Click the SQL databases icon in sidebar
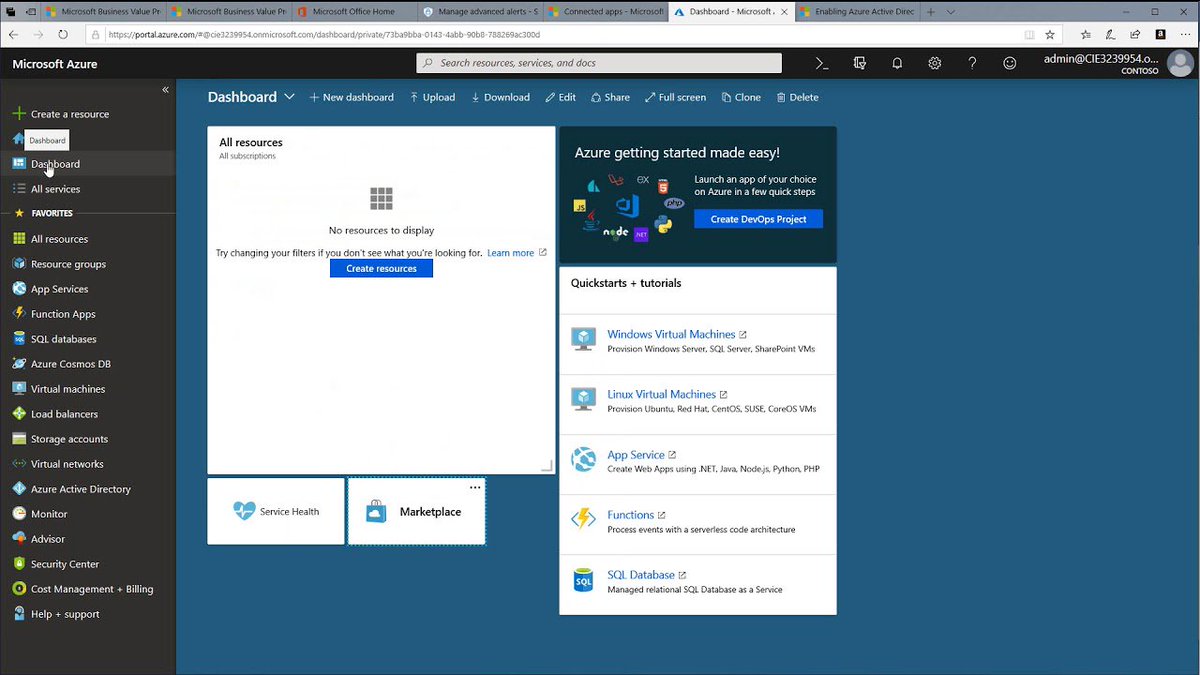Image resolution: width=1200 pixels, height=675 pixels. pyautogui.click(x=19, y=339)
